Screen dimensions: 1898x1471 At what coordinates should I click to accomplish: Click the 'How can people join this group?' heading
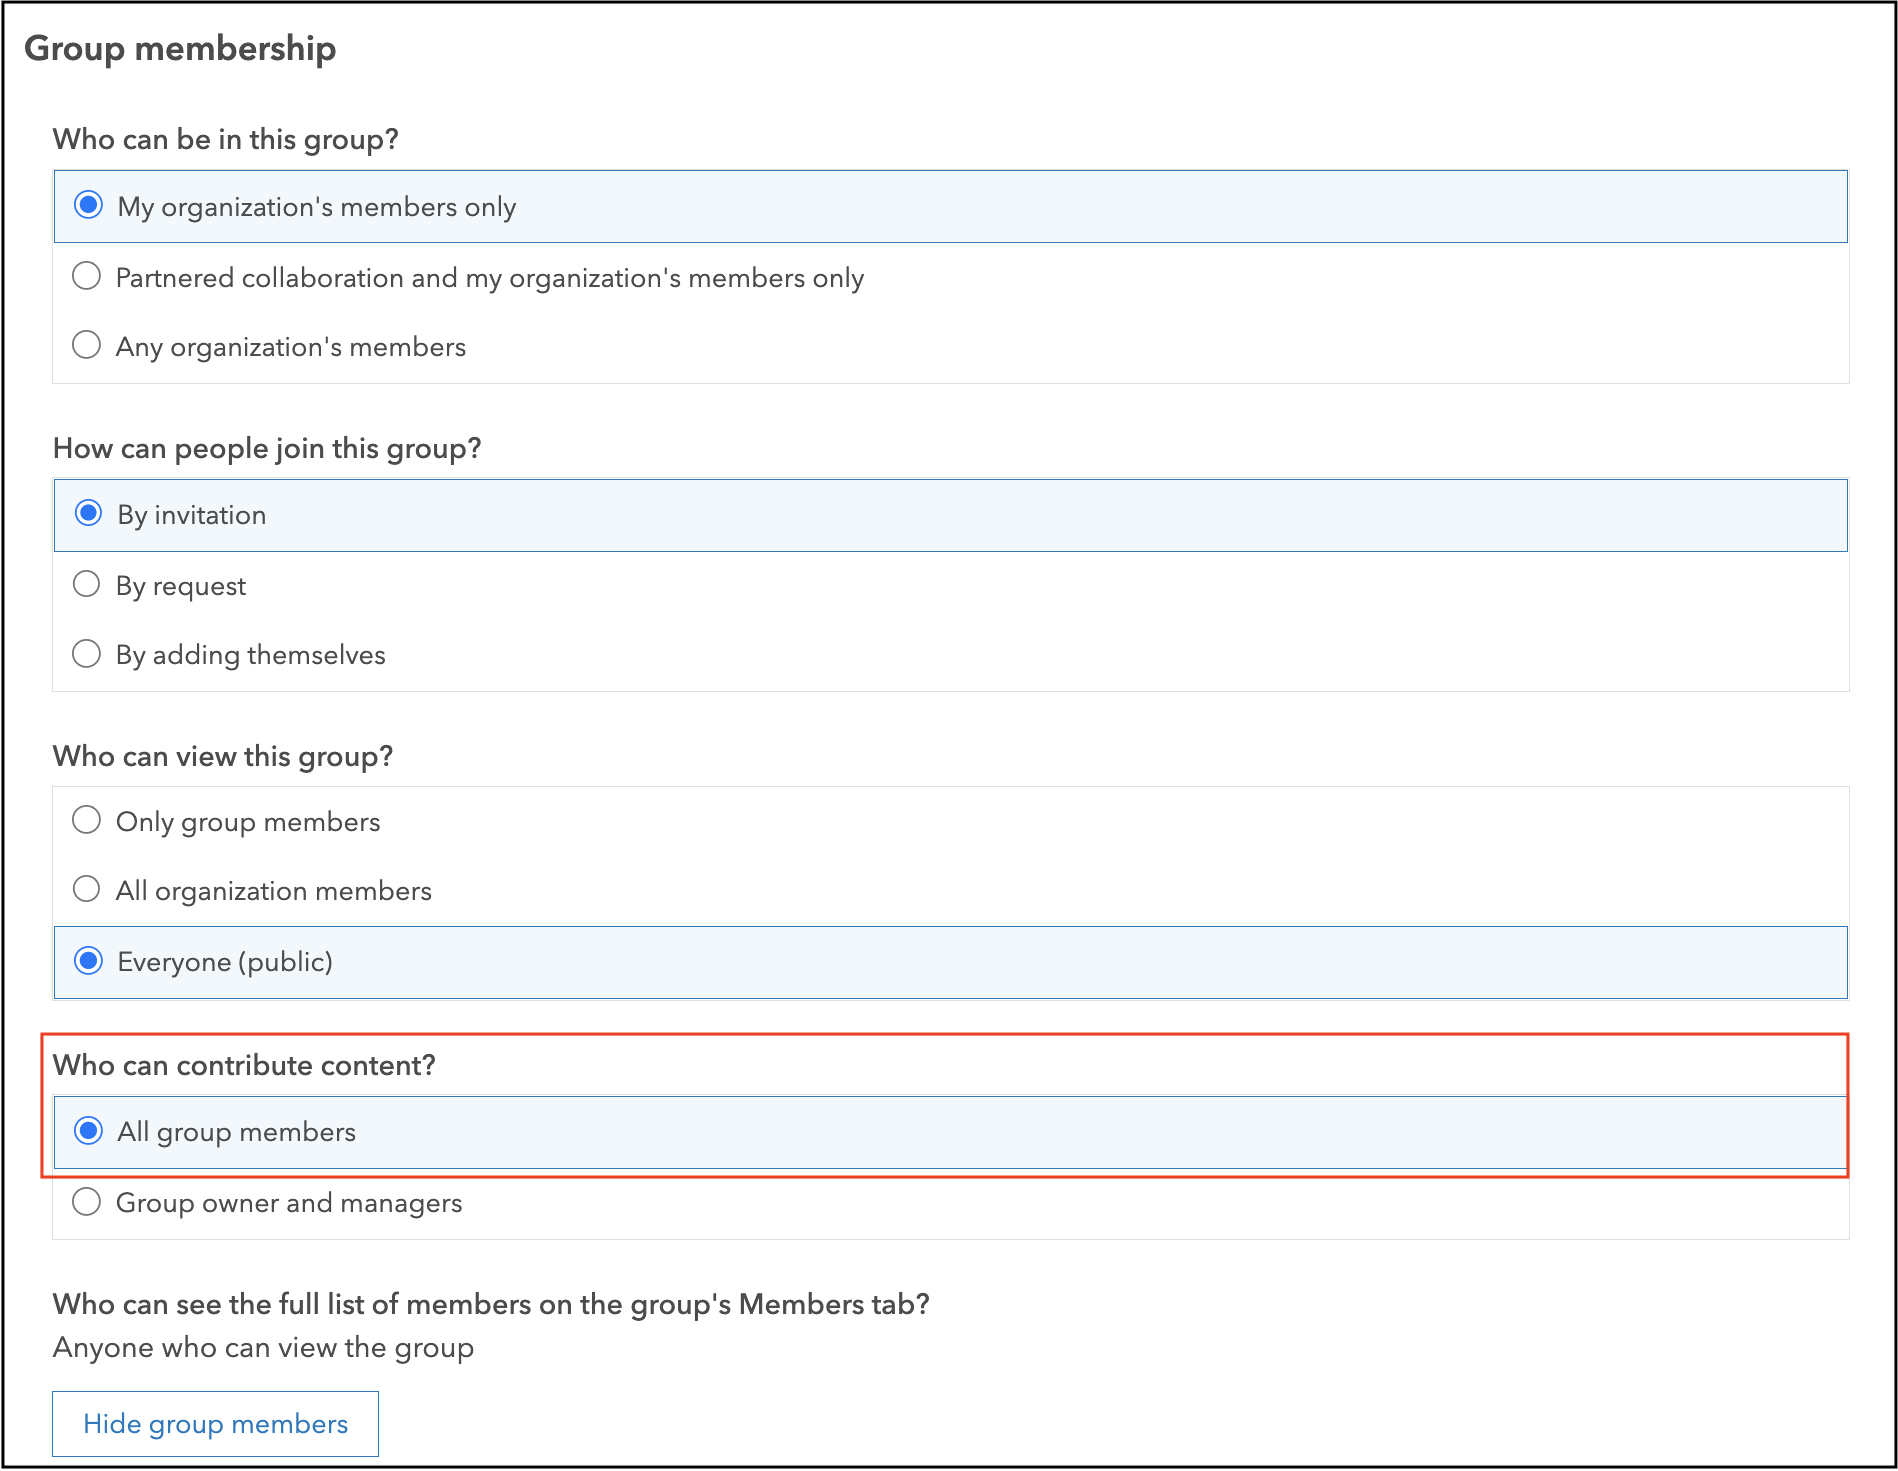pos(267,448)
